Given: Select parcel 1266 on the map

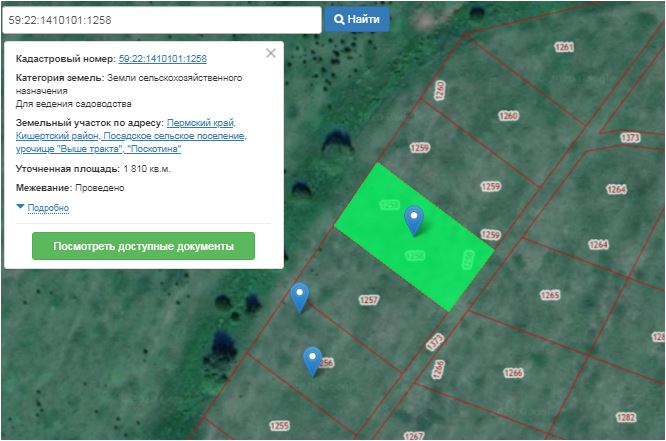Looking at the screenshot, I should tap(513, 373).
